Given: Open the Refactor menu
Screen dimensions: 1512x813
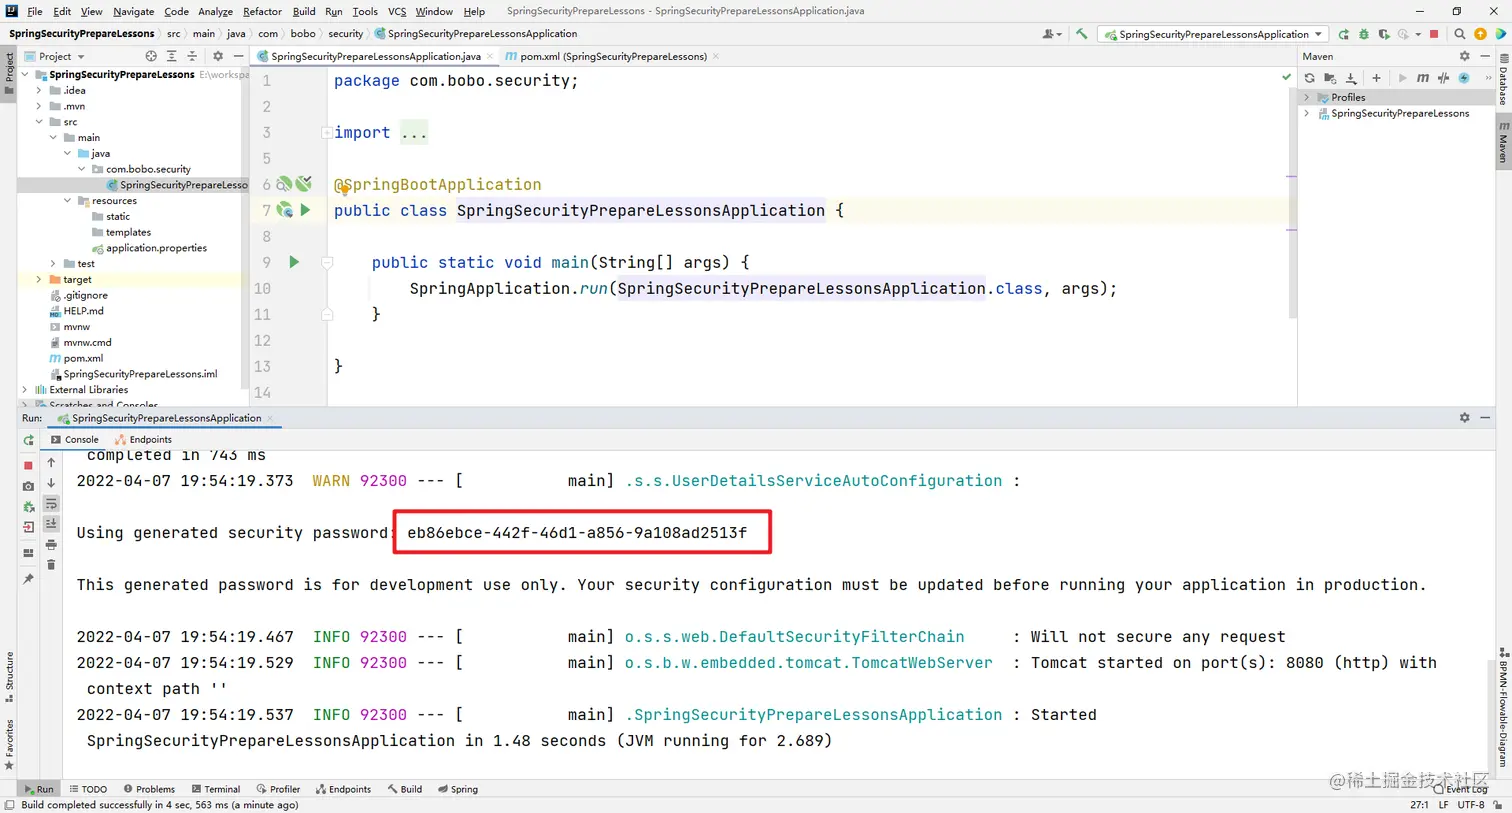Looking at the screenshot, I should tap(262, 11).
